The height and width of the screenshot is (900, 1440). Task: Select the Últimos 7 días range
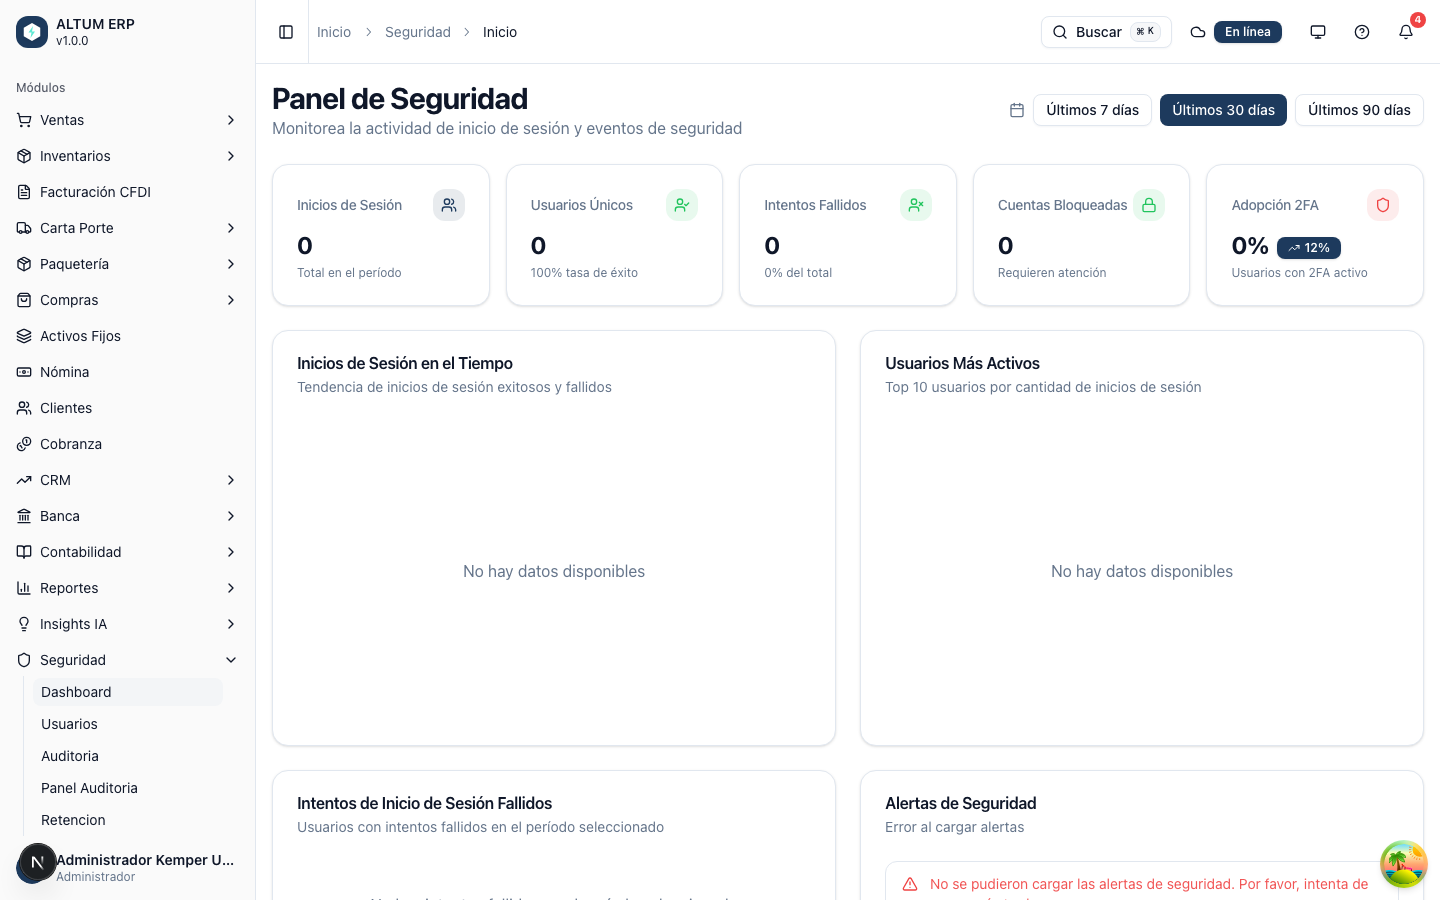point(1092,110)
